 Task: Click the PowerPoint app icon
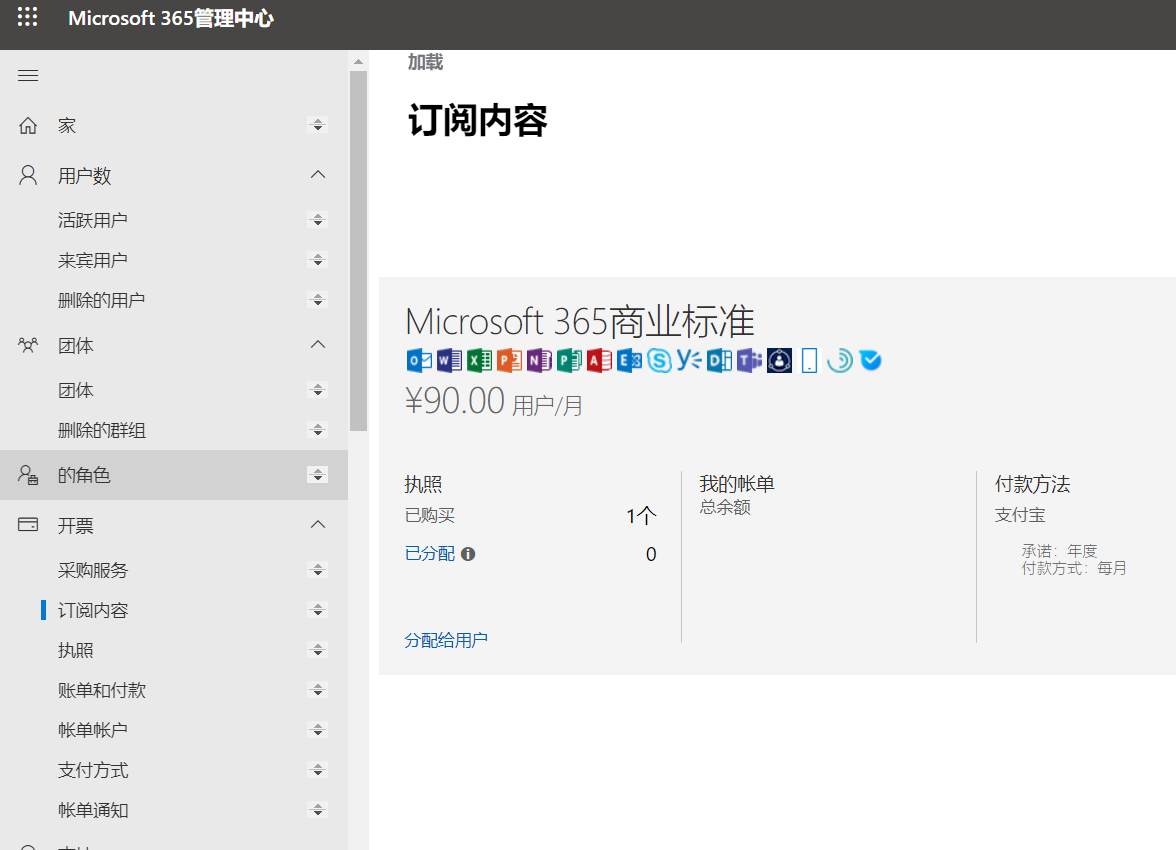[509, 361]
